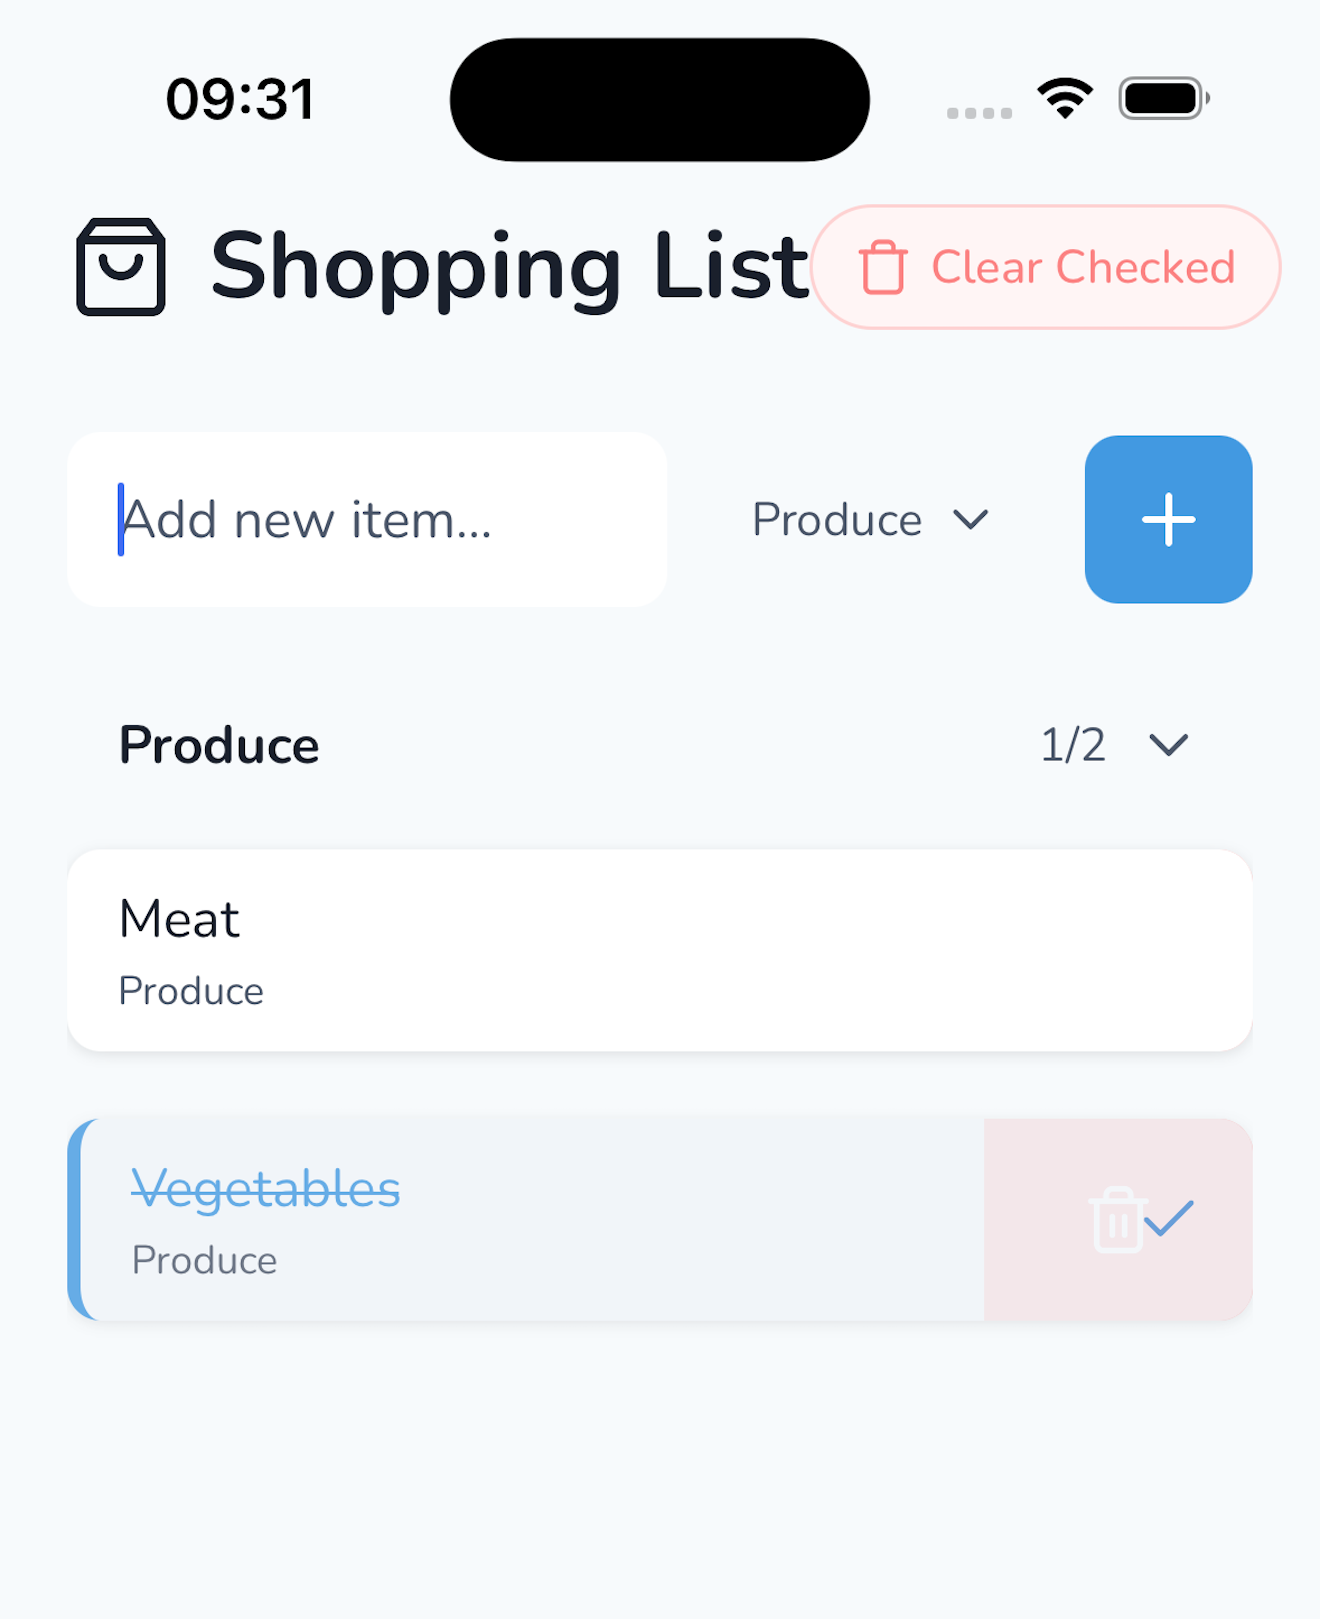Tap the Wi-Fi status icon
The width and height of the screenshot is (1320, 1619).
pos(1065,98)
